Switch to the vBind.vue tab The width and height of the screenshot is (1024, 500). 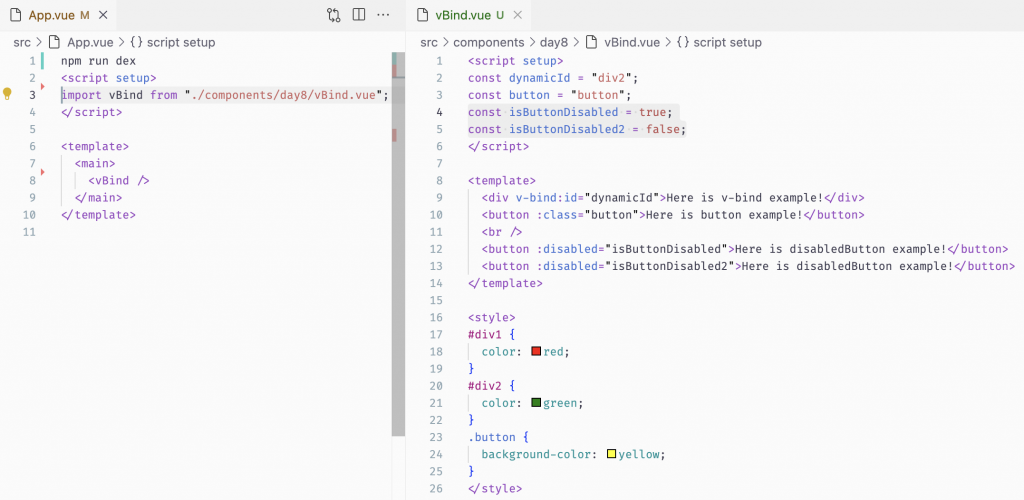470,15
